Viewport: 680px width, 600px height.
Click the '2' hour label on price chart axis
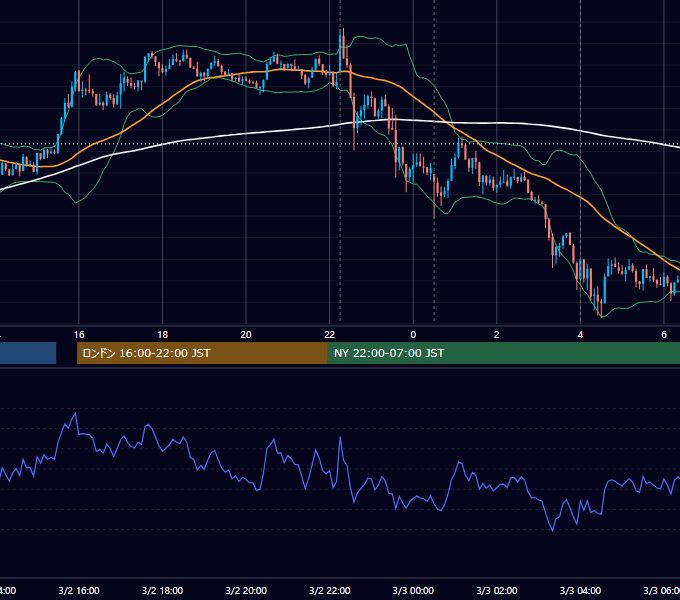point(497,334)
